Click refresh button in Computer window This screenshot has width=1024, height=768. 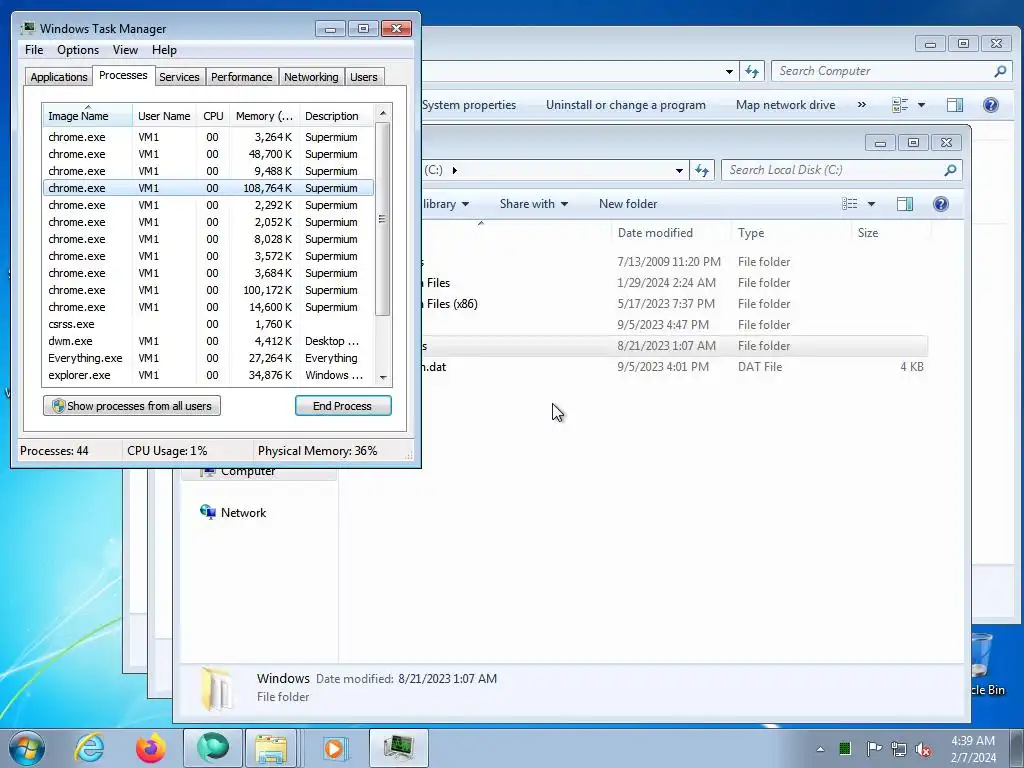[x=752, y=71]
